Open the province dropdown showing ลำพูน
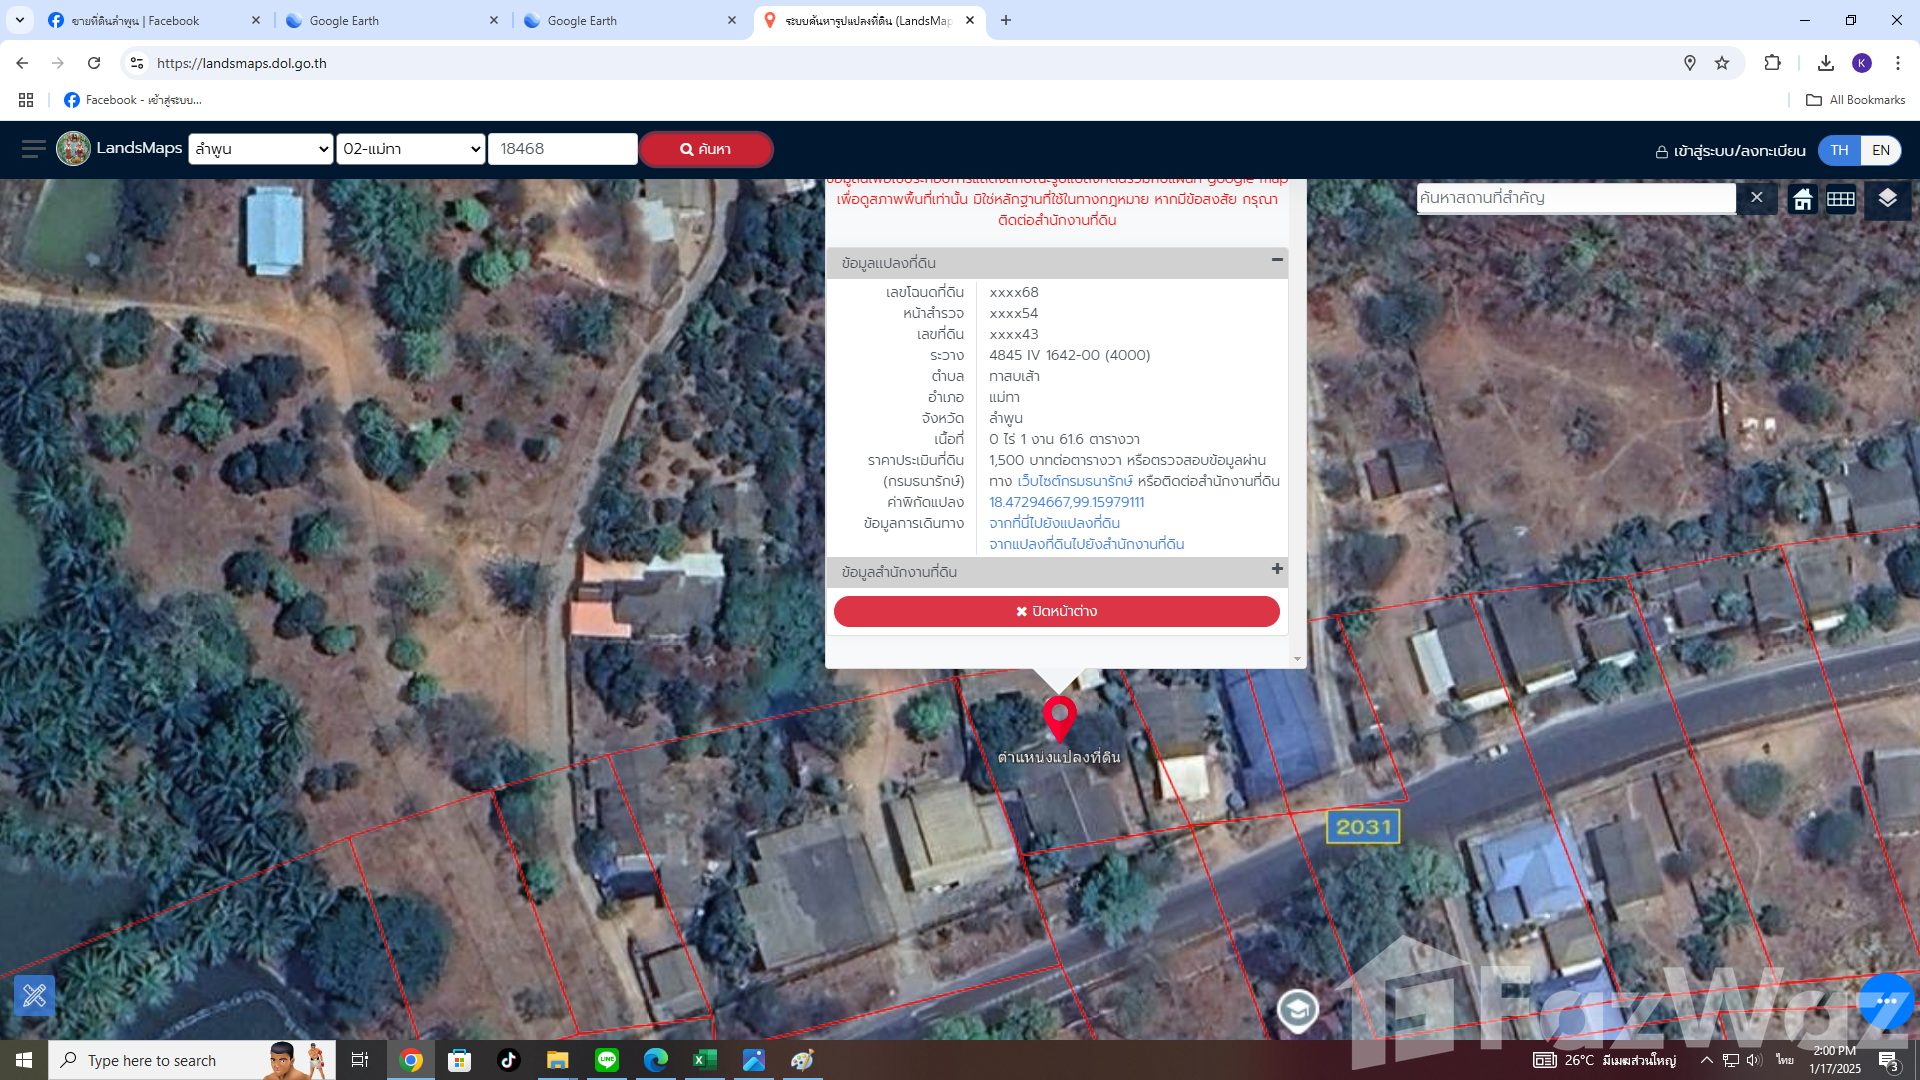 pyautogui.click(x=261, y=149)
